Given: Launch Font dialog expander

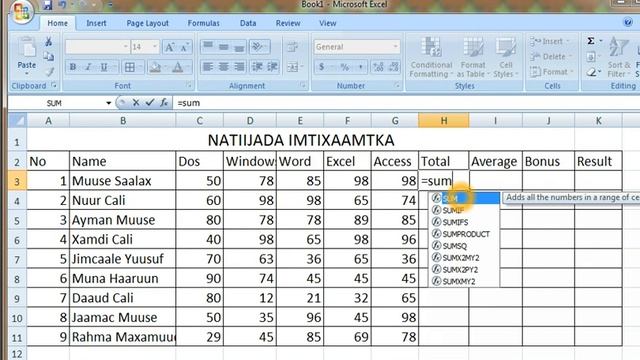Looking at the screenshot, I should tap(189, 86).
